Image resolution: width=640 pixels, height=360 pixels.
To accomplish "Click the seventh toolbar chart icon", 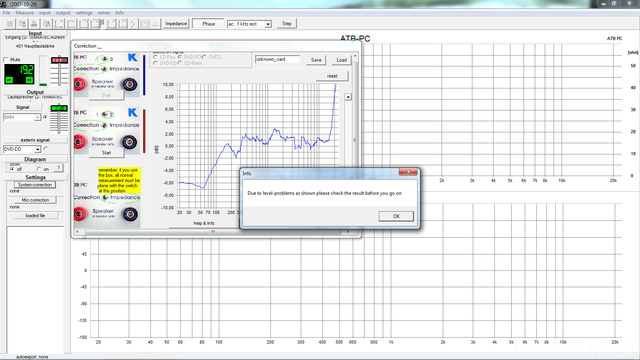I will (x=83, y=24).
